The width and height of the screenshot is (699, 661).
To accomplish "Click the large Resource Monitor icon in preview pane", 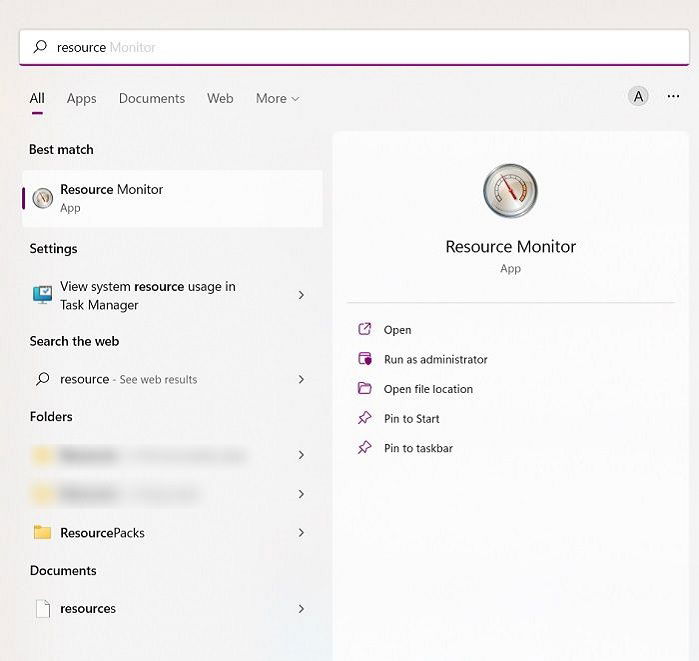I will (510, 191).
